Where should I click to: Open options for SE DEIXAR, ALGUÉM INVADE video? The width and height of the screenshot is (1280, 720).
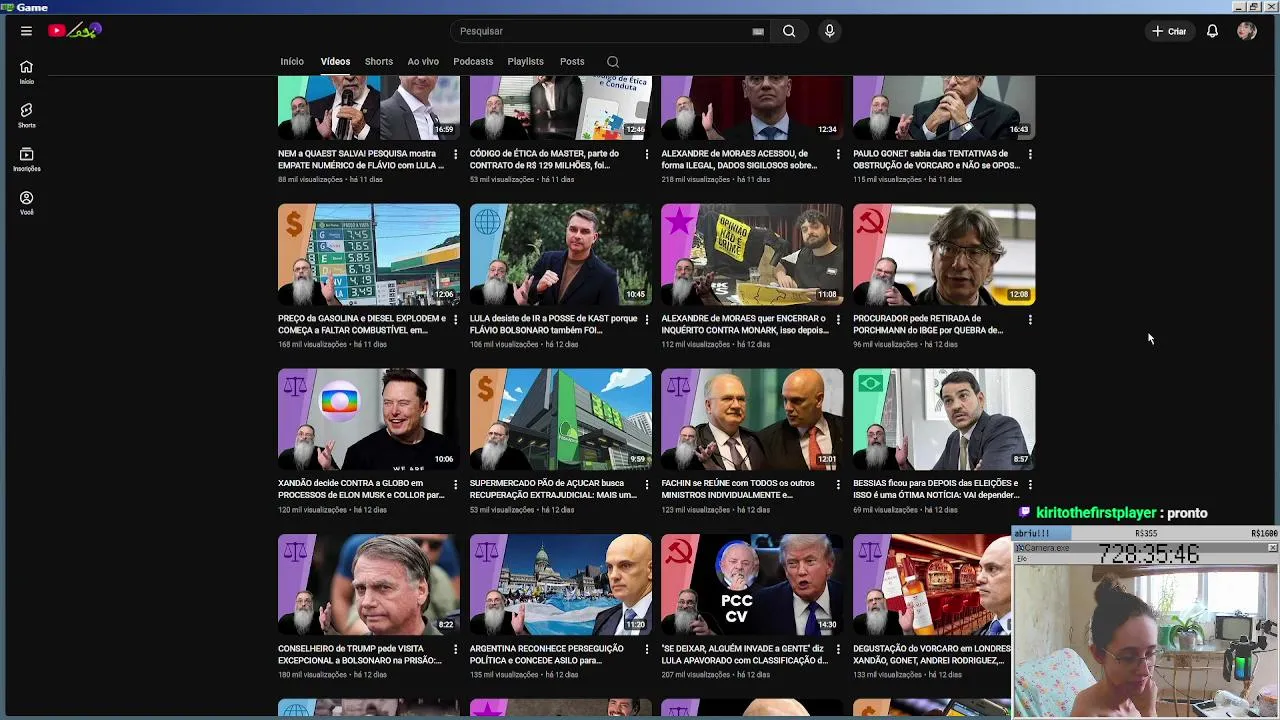pyautogui.click(x=838, y=649)
